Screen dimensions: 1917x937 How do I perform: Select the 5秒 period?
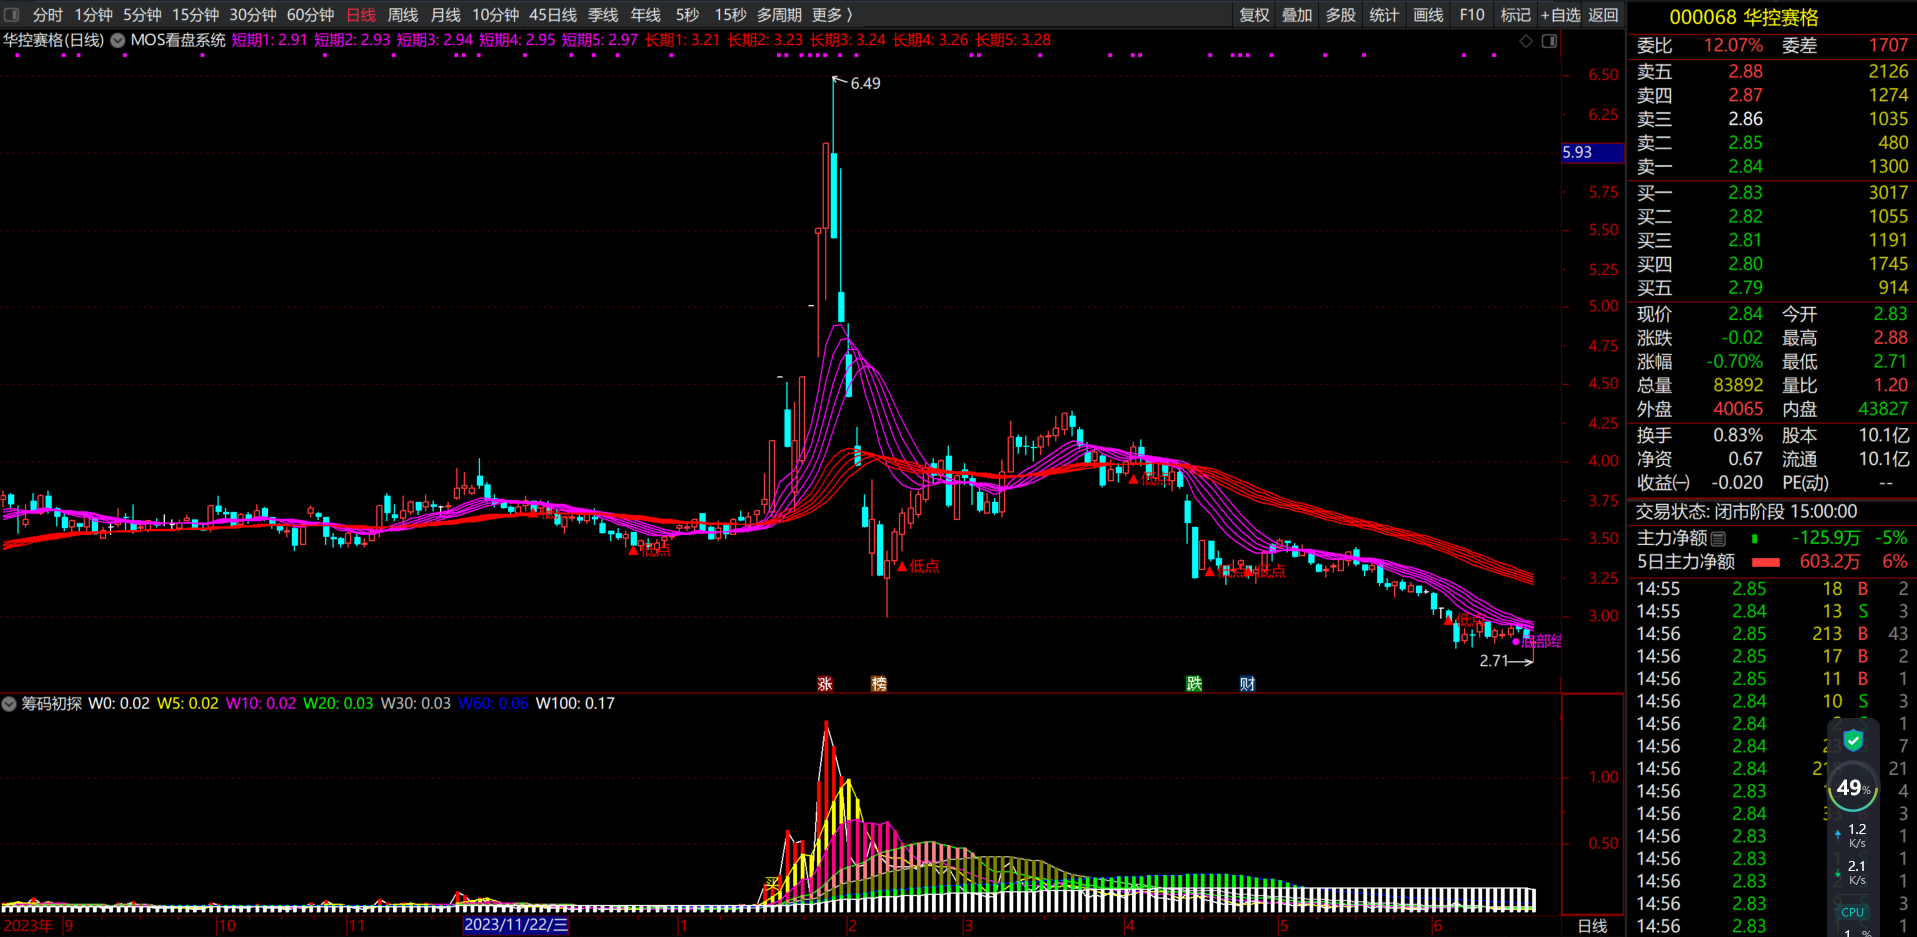pyautogui.click(x=687, y=15)
